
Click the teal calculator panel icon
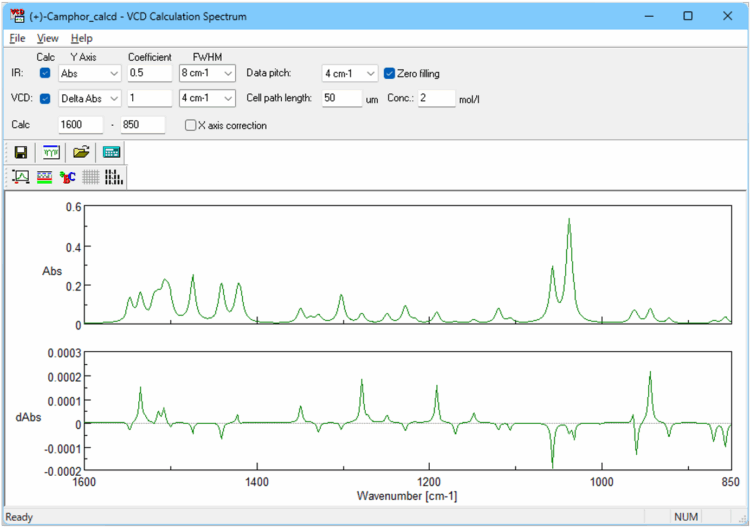pyautogui.click(x=111, y=152)
